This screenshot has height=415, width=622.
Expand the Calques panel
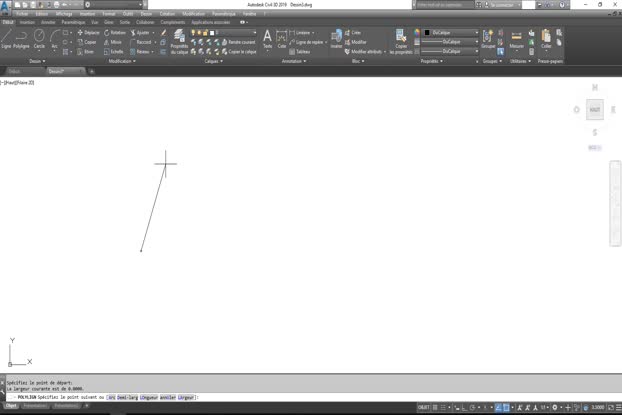pyautogui.click(x=213, y=61)
